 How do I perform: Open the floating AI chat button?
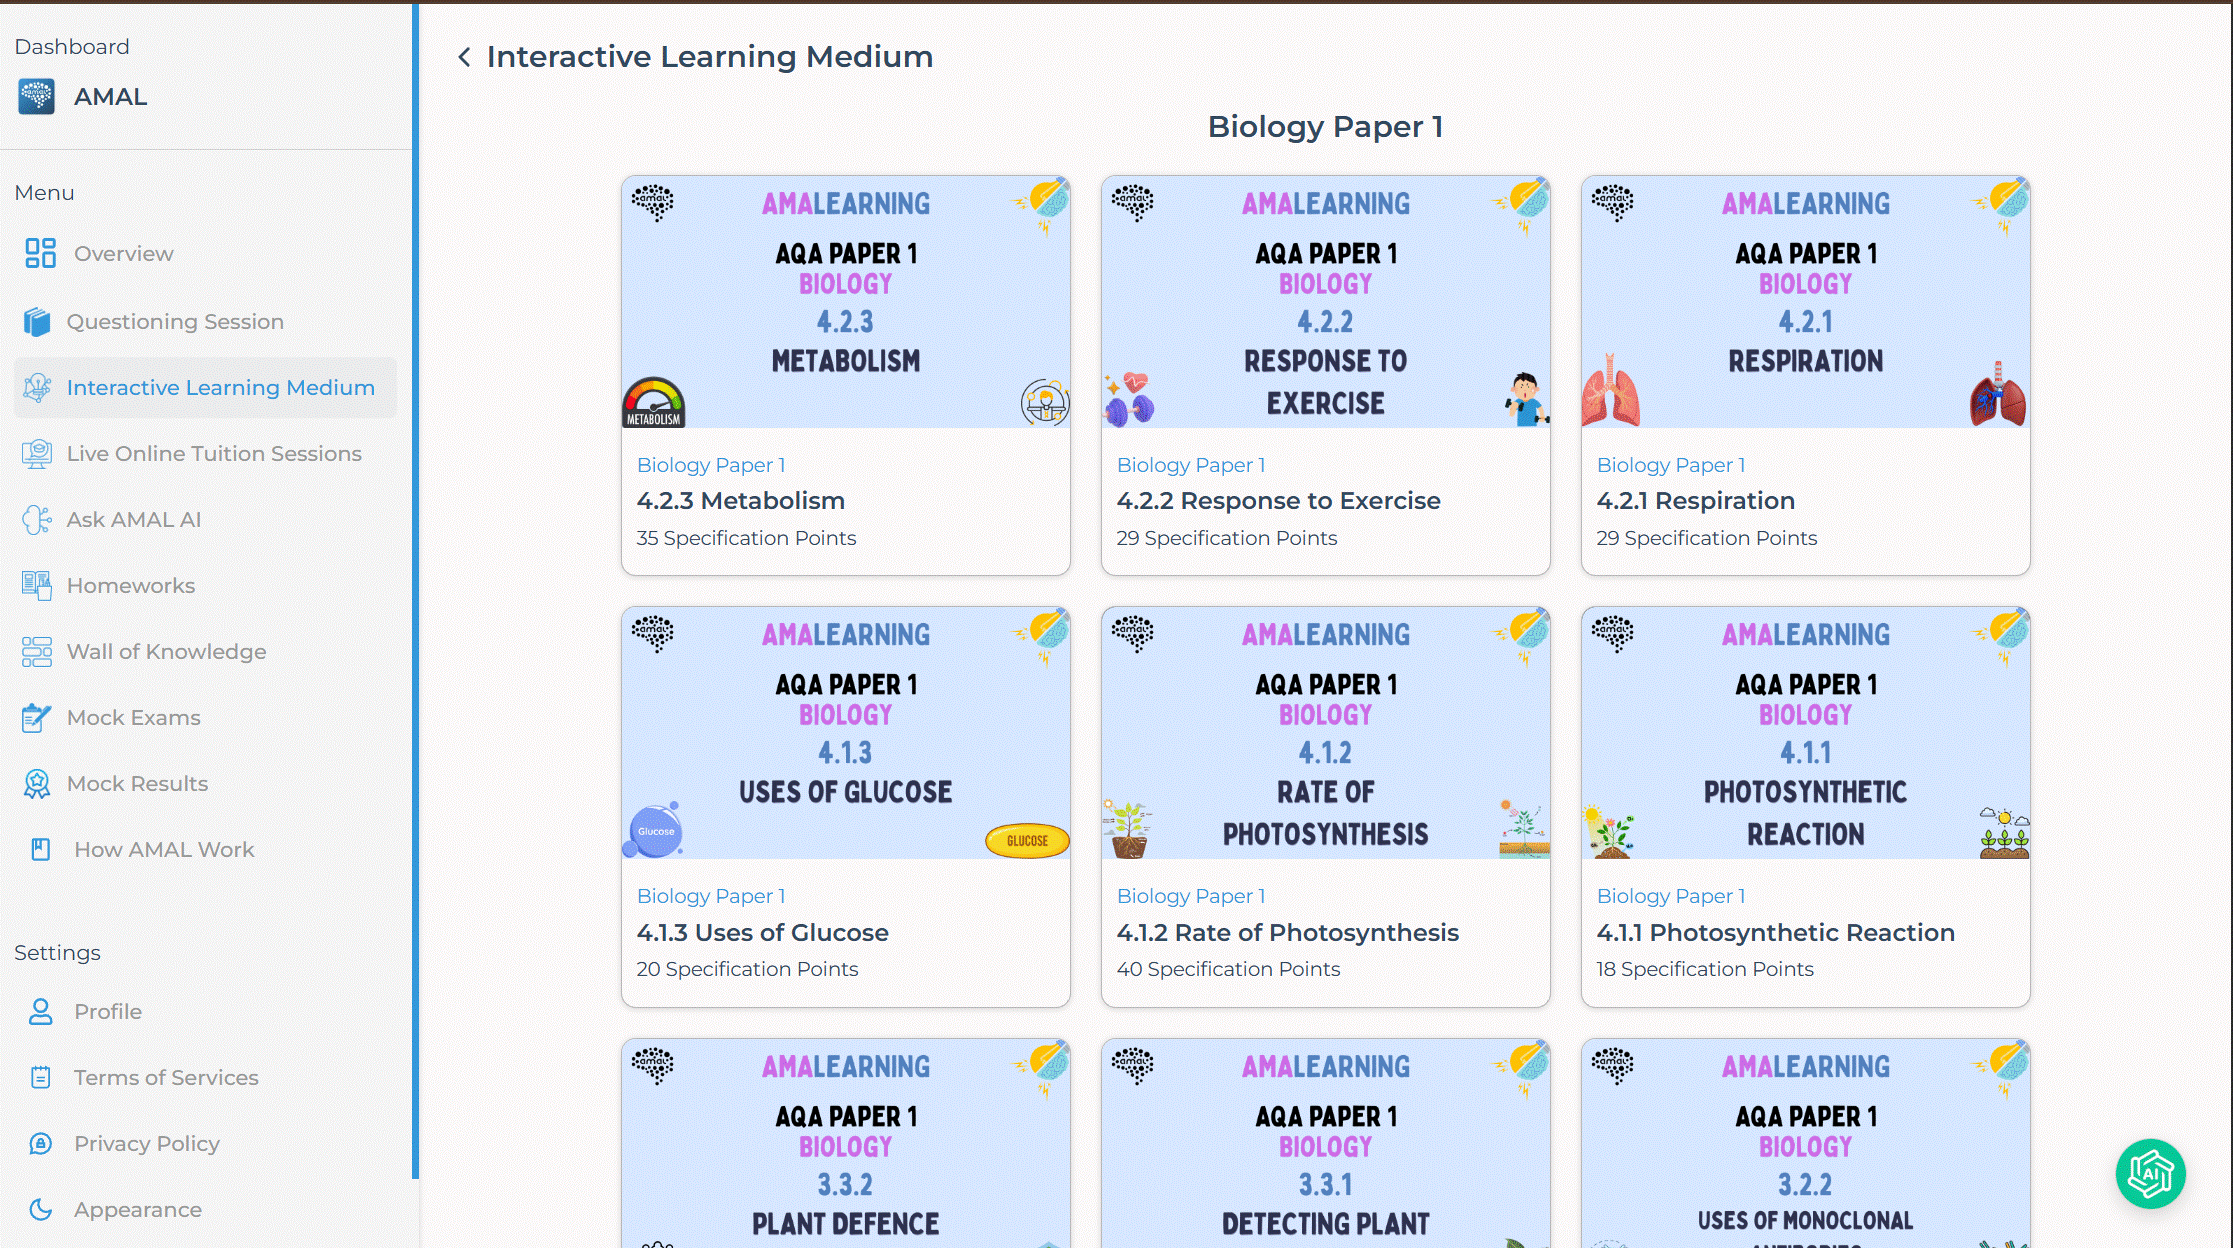[2150, 1174]
